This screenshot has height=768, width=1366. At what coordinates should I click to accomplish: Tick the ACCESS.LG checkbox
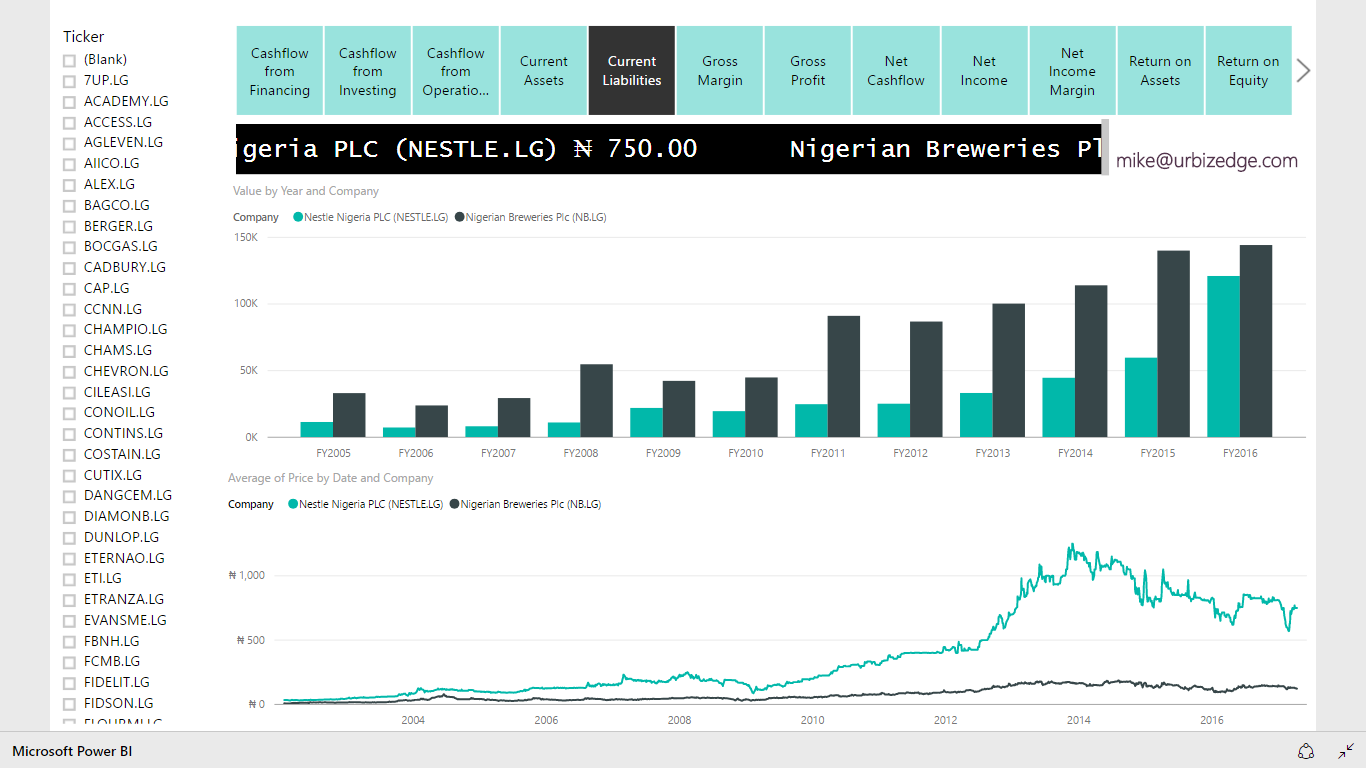(x=69, y=123)
